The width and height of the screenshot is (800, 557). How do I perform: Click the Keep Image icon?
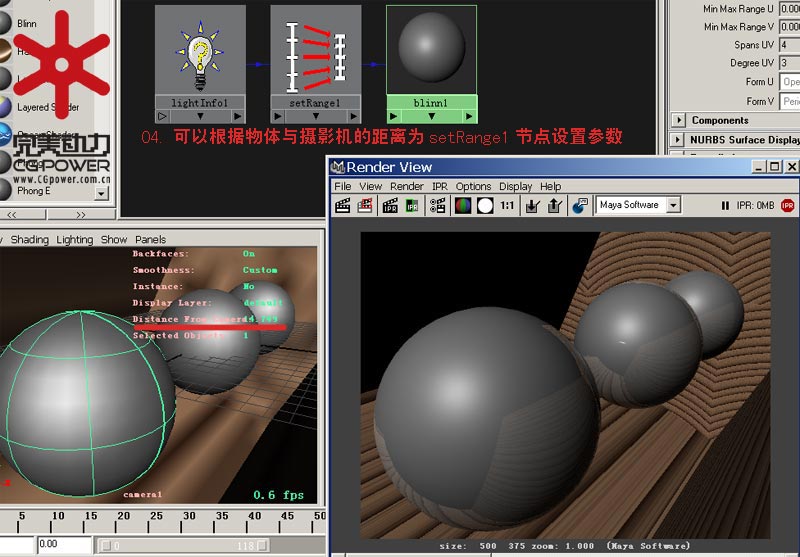coord(532,205)
